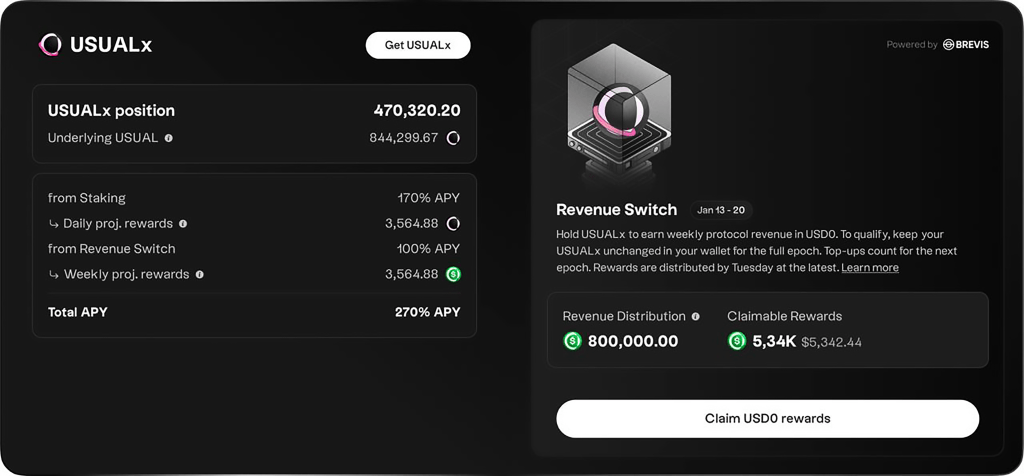The height and width of the screenshot is (476, 1024).
Task: Click USUAL token icon beside underlying amount
Action: click(x=453, y=138)
